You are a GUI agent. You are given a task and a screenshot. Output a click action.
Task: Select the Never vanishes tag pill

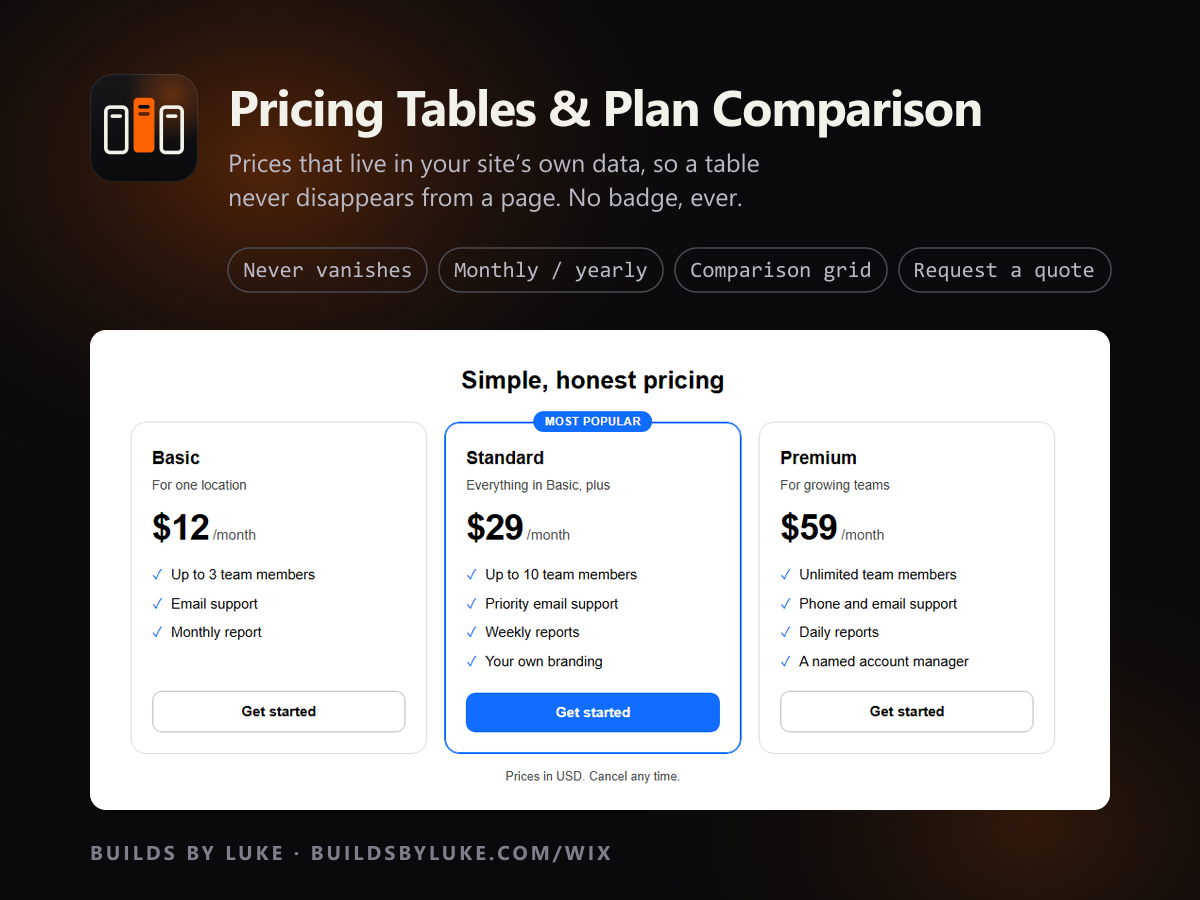pyautogui.click(x=328, y=270)
